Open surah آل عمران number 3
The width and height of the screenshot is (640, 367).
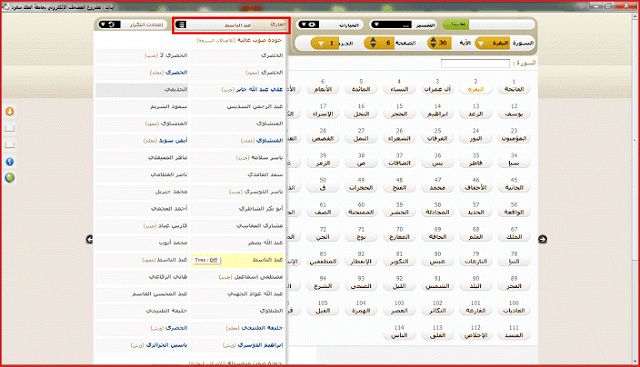437,89
